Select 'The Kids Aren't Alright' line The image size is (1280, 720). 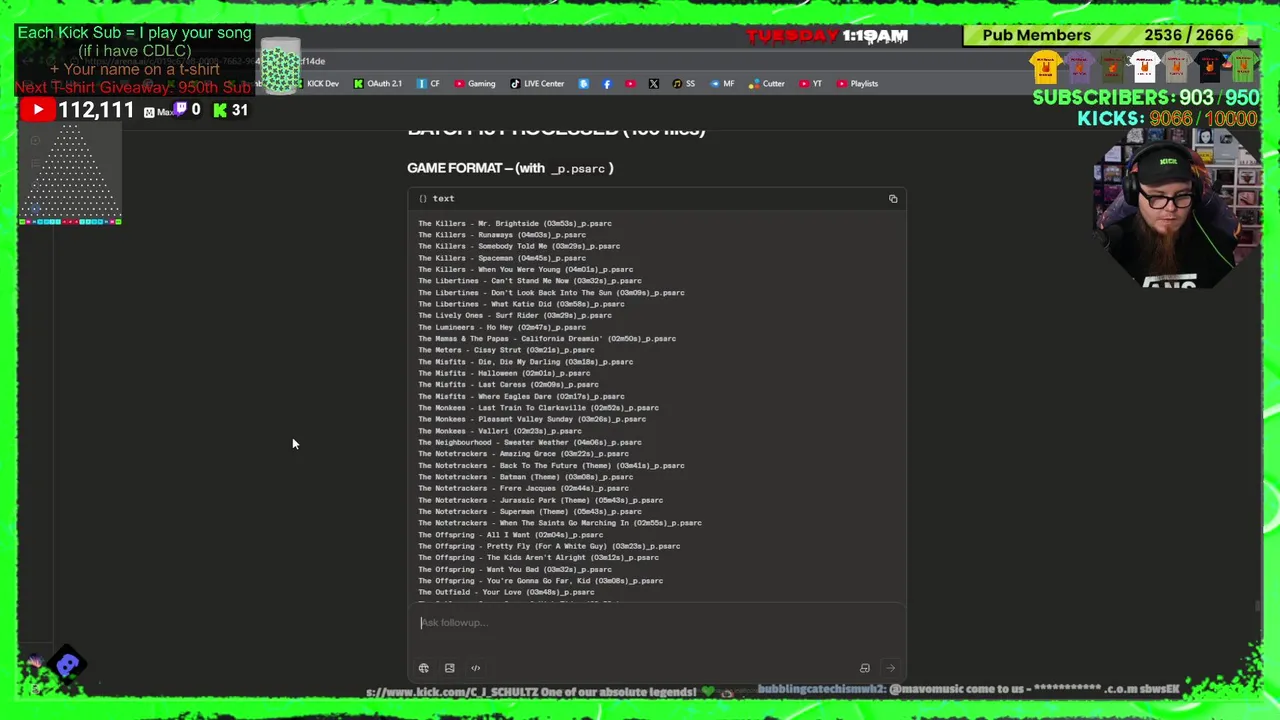[x=539, y=558]
